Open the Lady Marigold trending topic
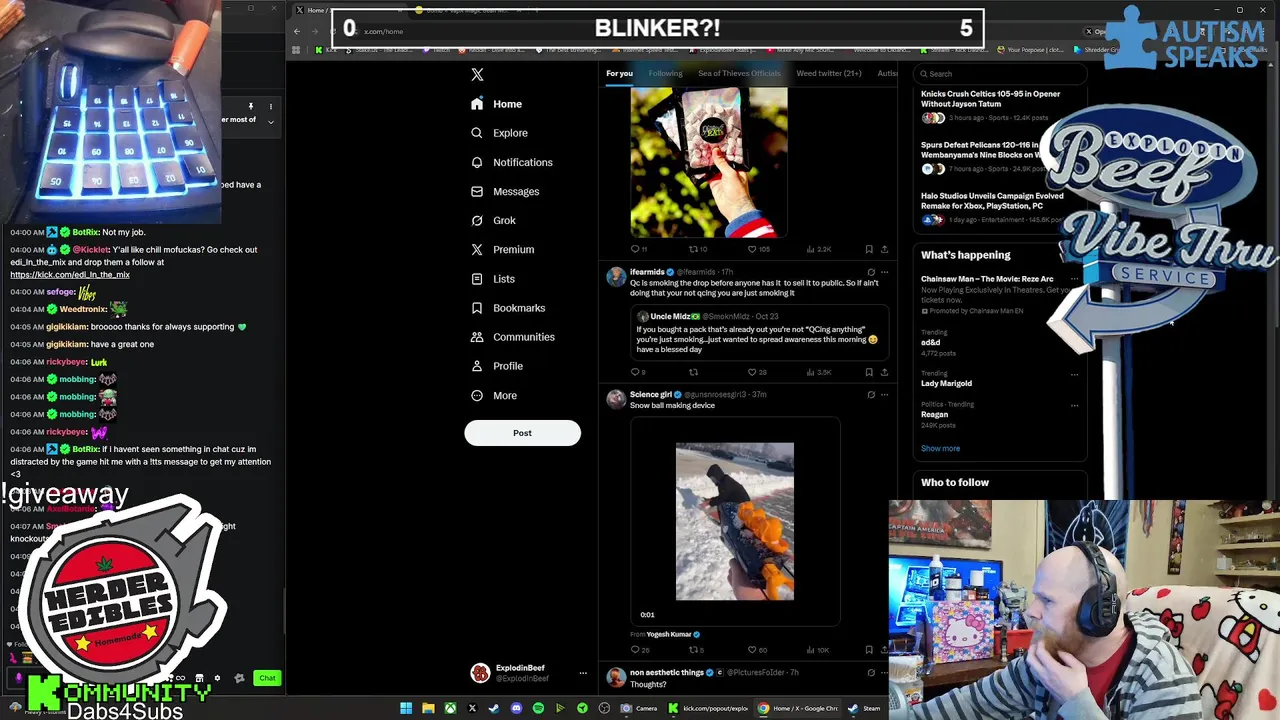Viewport: 1280px width, 720px height. 946,383
